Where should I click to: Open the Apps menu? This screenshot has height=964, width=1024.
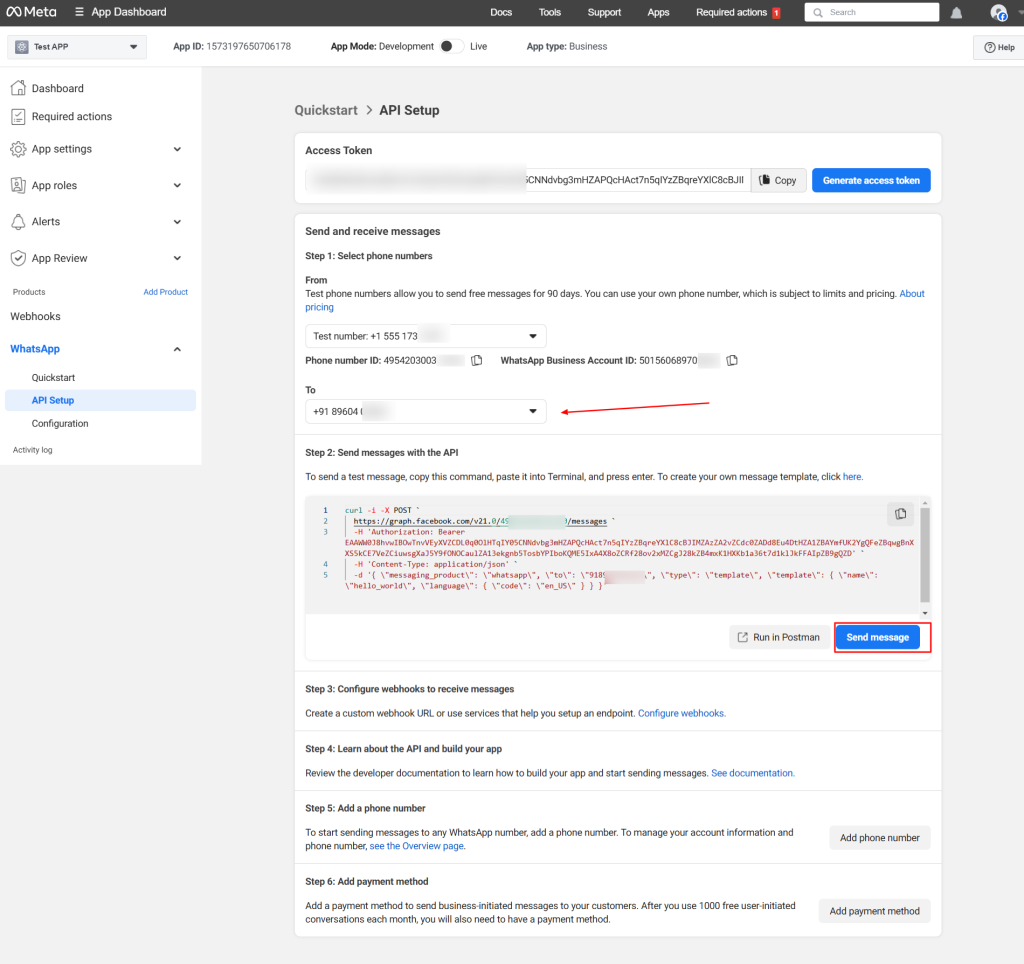[x=658, y=12]
